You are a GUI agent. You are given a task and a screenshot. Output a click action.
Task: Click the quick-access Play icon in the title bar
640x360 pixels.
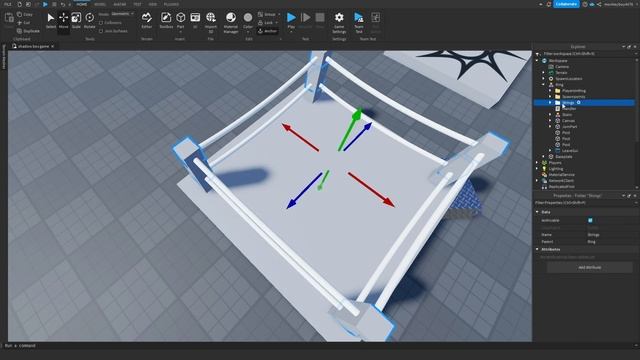point(45,4)
